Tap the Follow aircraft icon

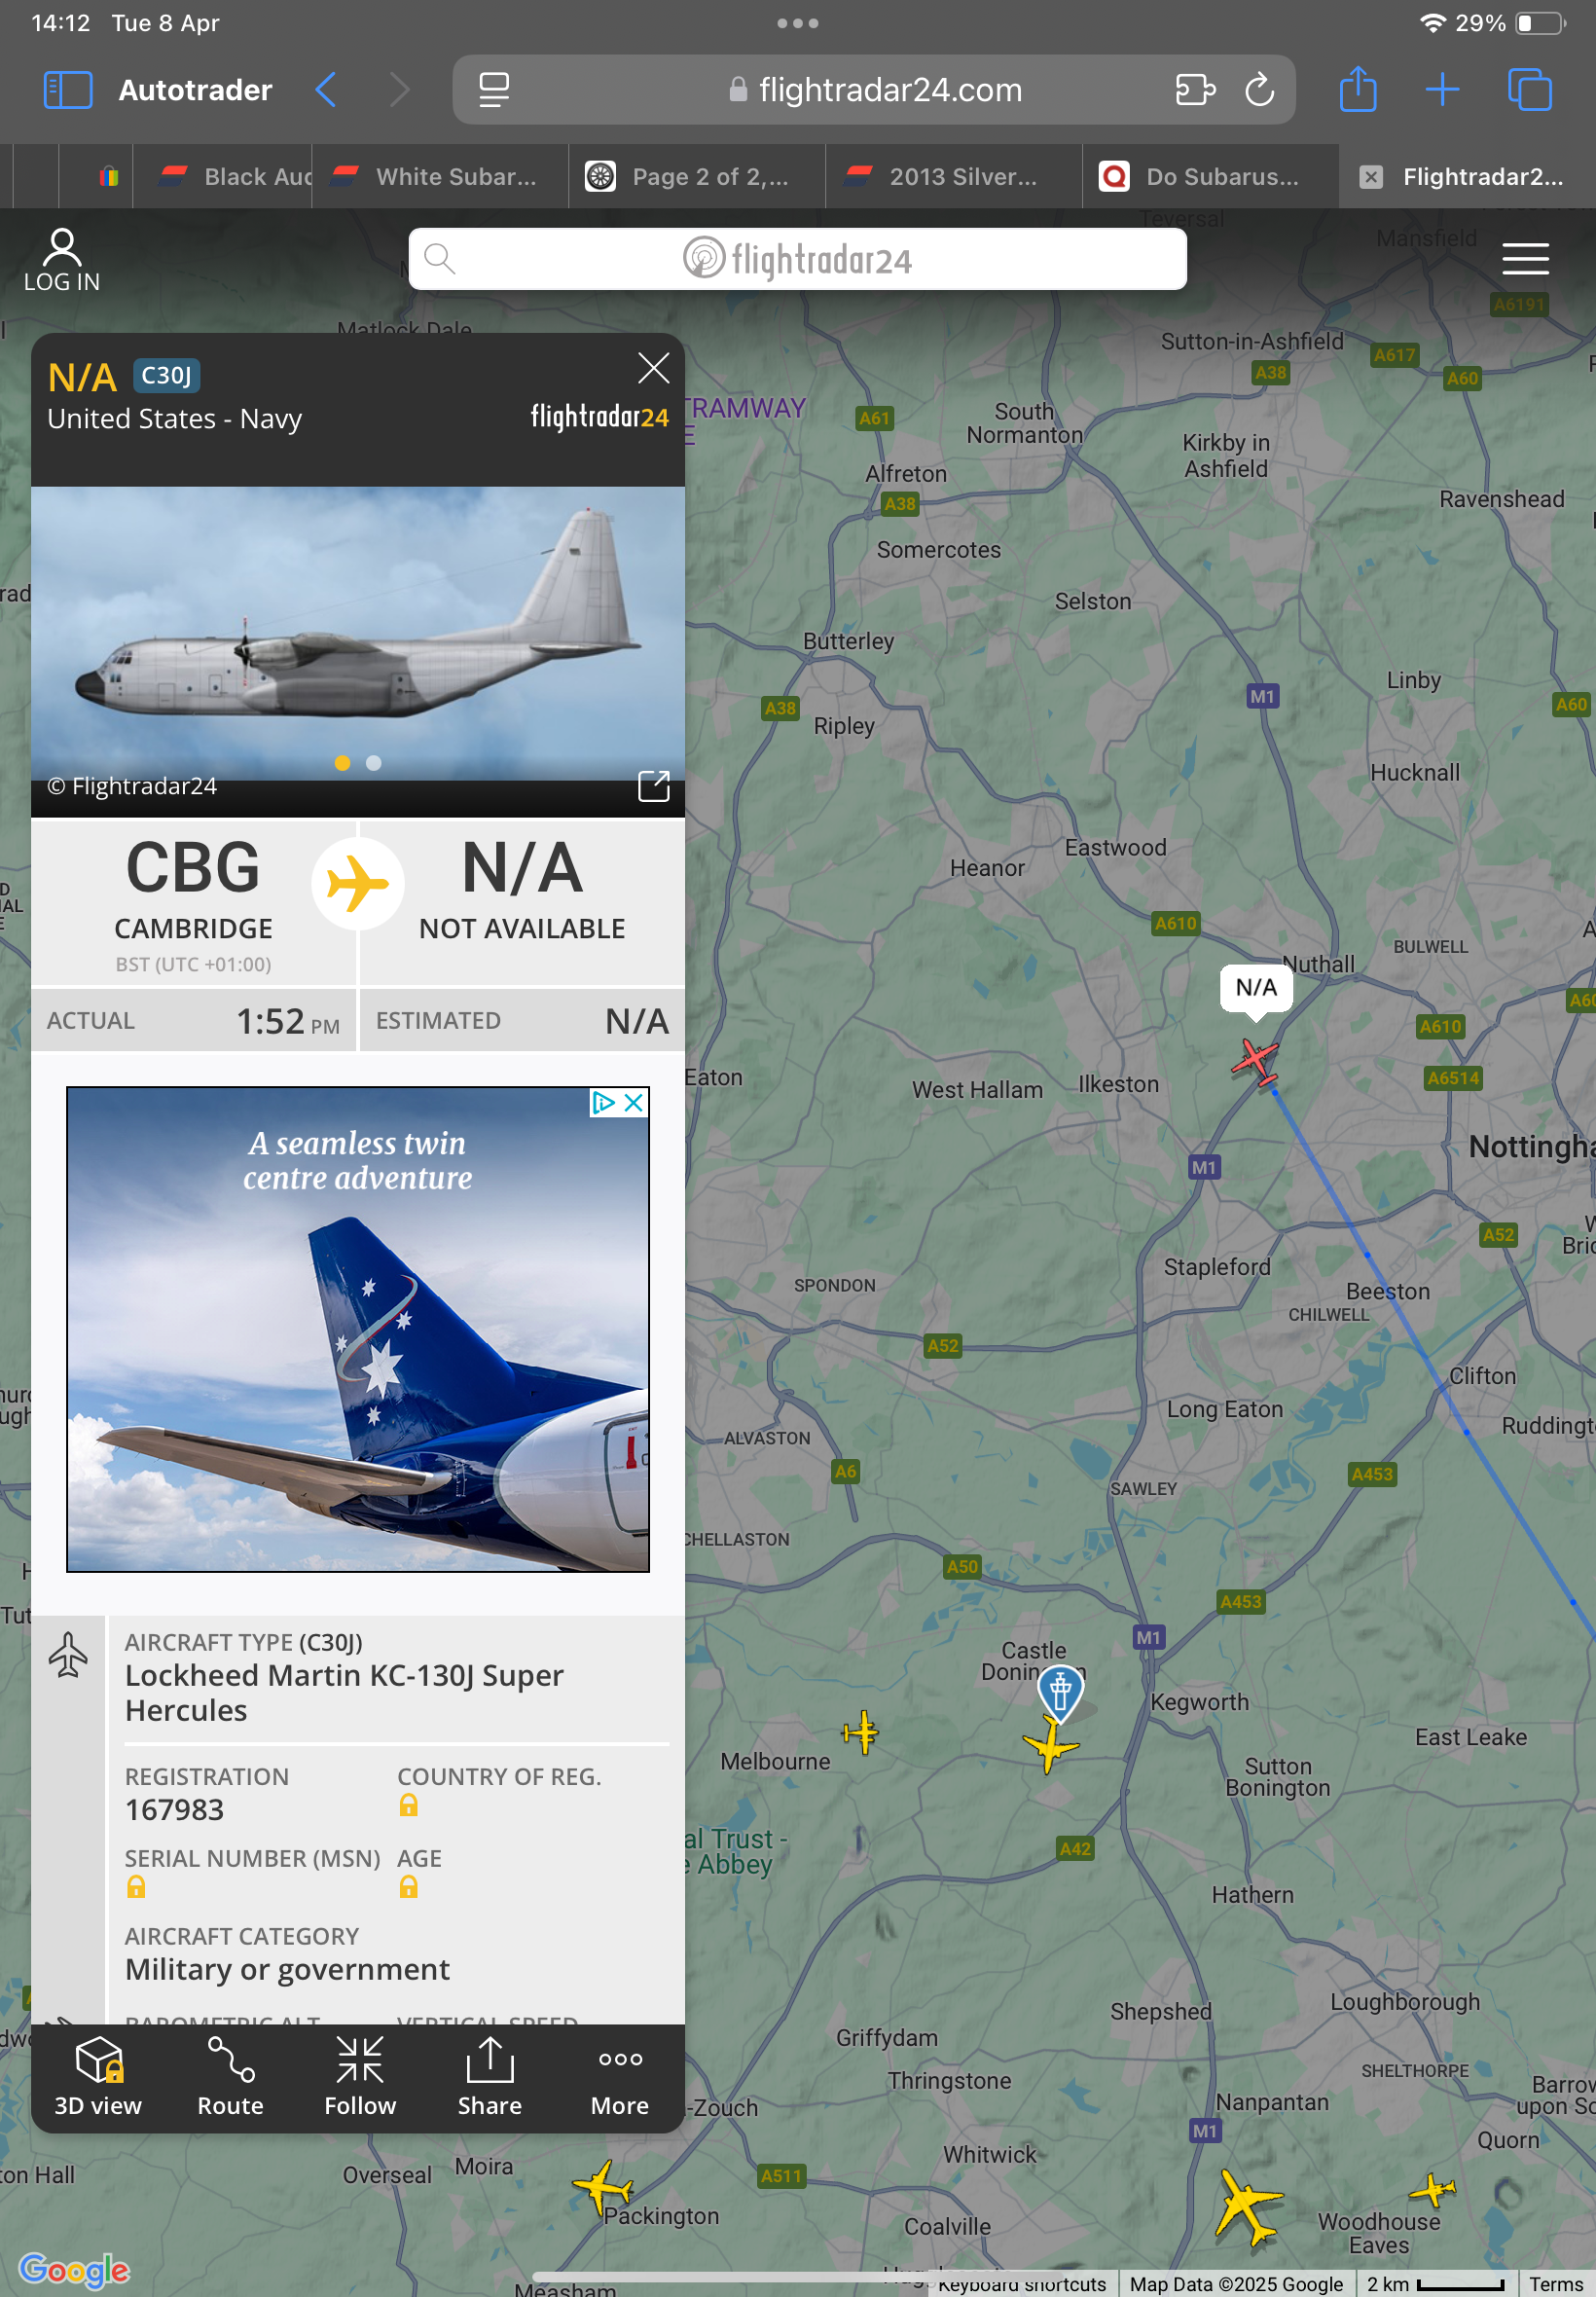click(x=360, y=2076)
